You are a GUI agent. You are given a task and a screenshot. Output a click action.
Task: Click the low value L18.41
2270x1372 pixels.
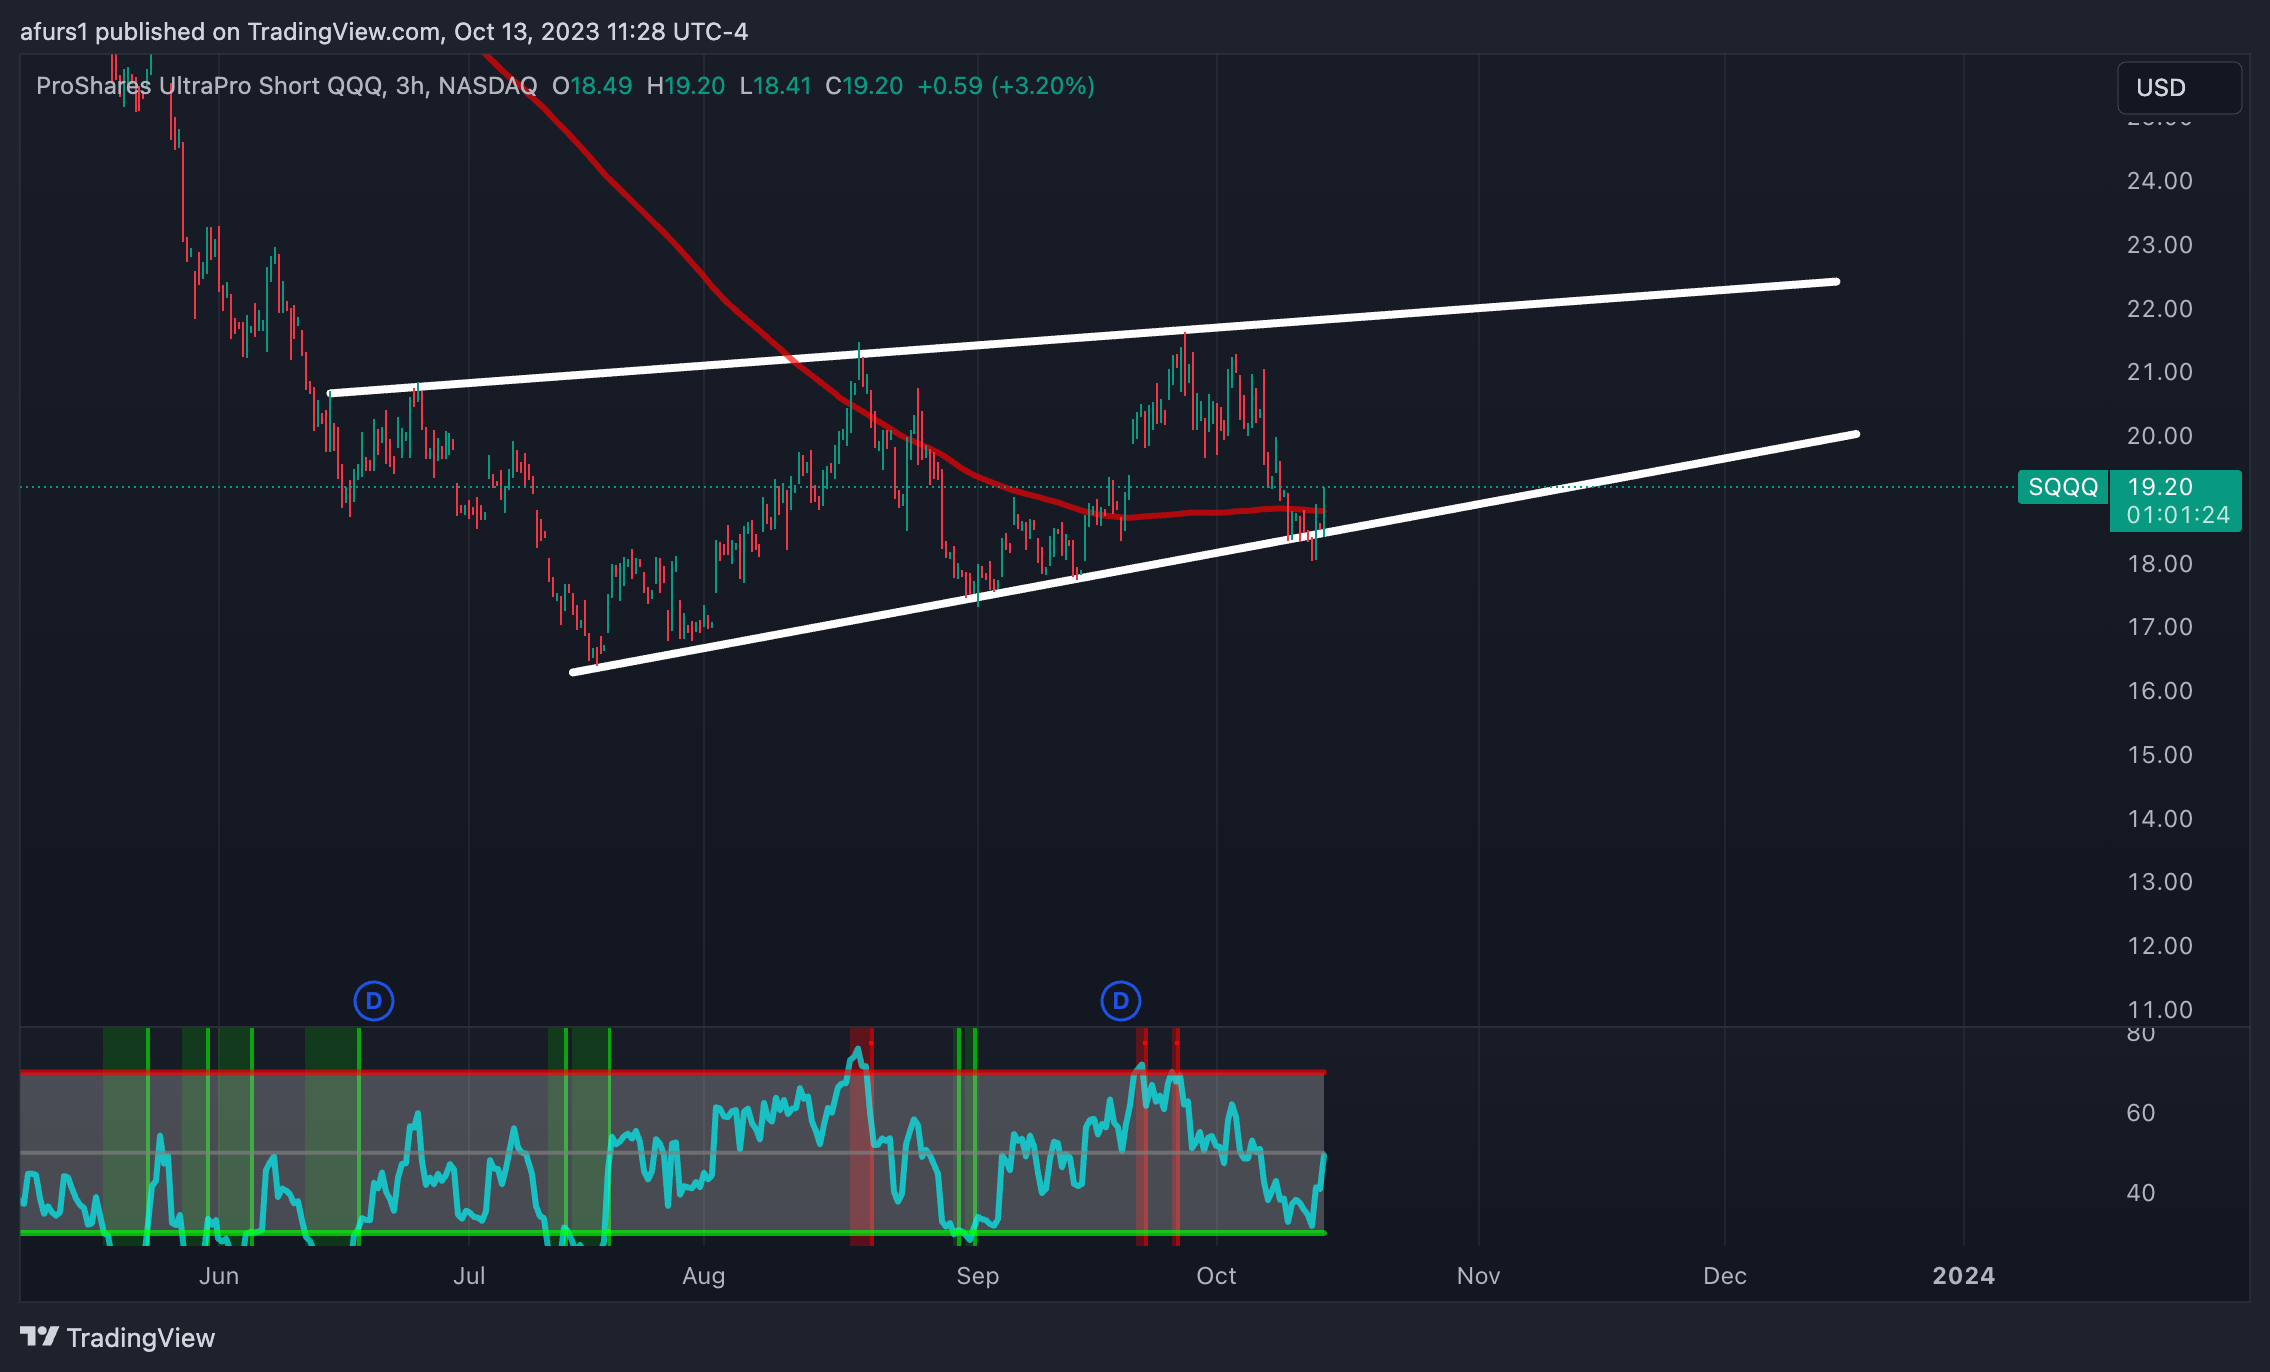coord(775,86)
